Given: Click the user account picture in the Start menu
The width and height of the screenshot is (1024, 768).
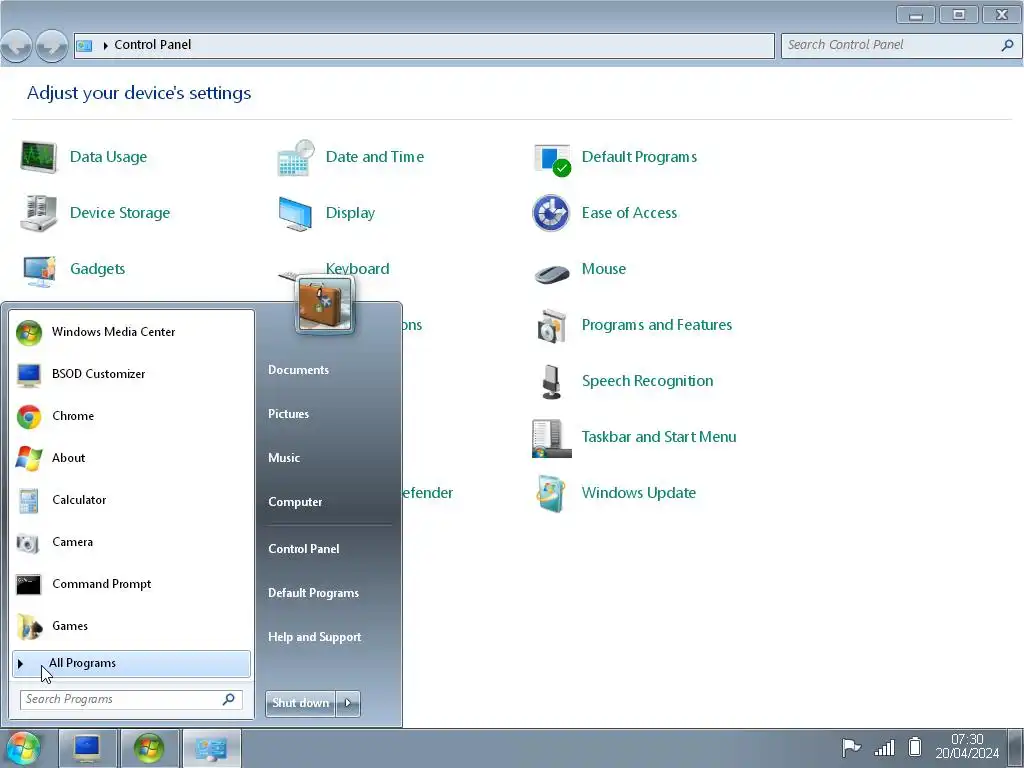Looking at the screenshot, I should [325, 304].
